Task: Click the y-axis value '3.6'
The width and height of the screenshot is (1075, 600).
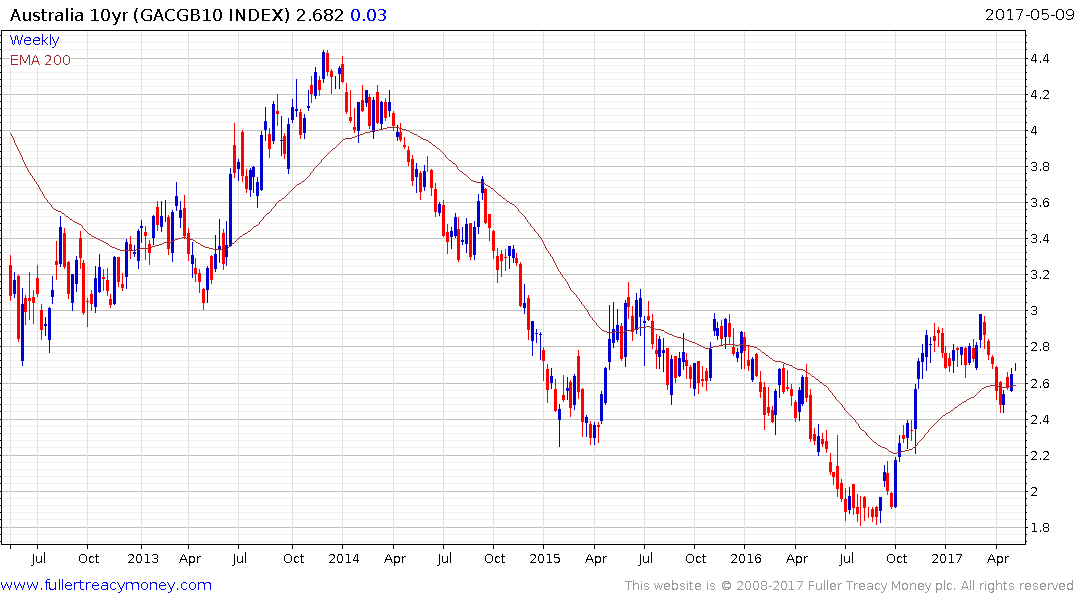Action: pos(1039,203)
